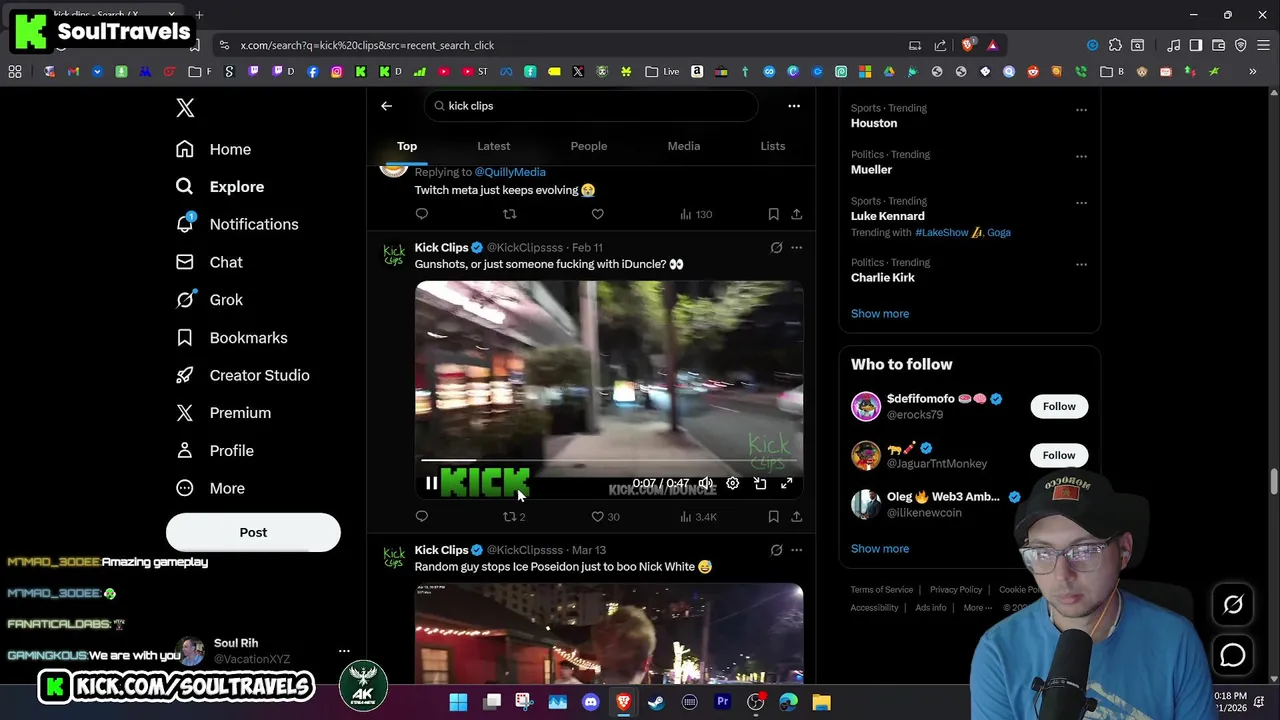The height and width of the screenshot is (720, 1280).
Task: Open Chat in the sidebar
Action: click(x=208, y=262)
